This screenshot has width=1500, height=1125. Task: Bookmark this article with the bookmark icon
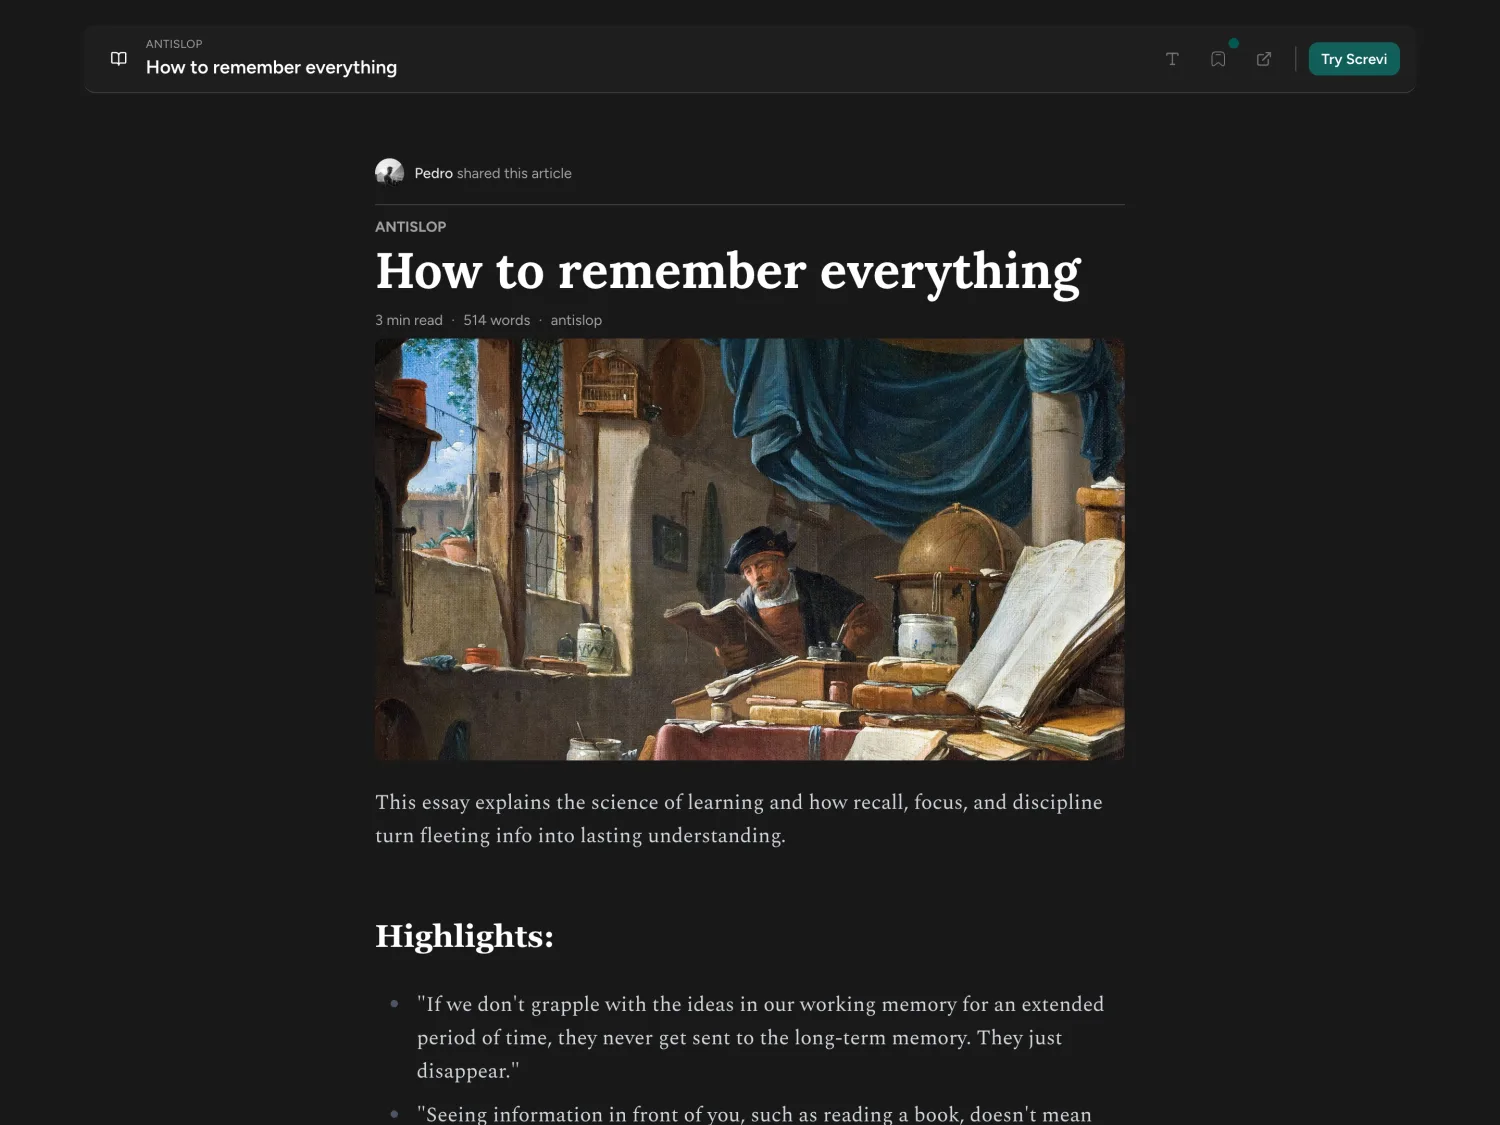pos(1218,59)
